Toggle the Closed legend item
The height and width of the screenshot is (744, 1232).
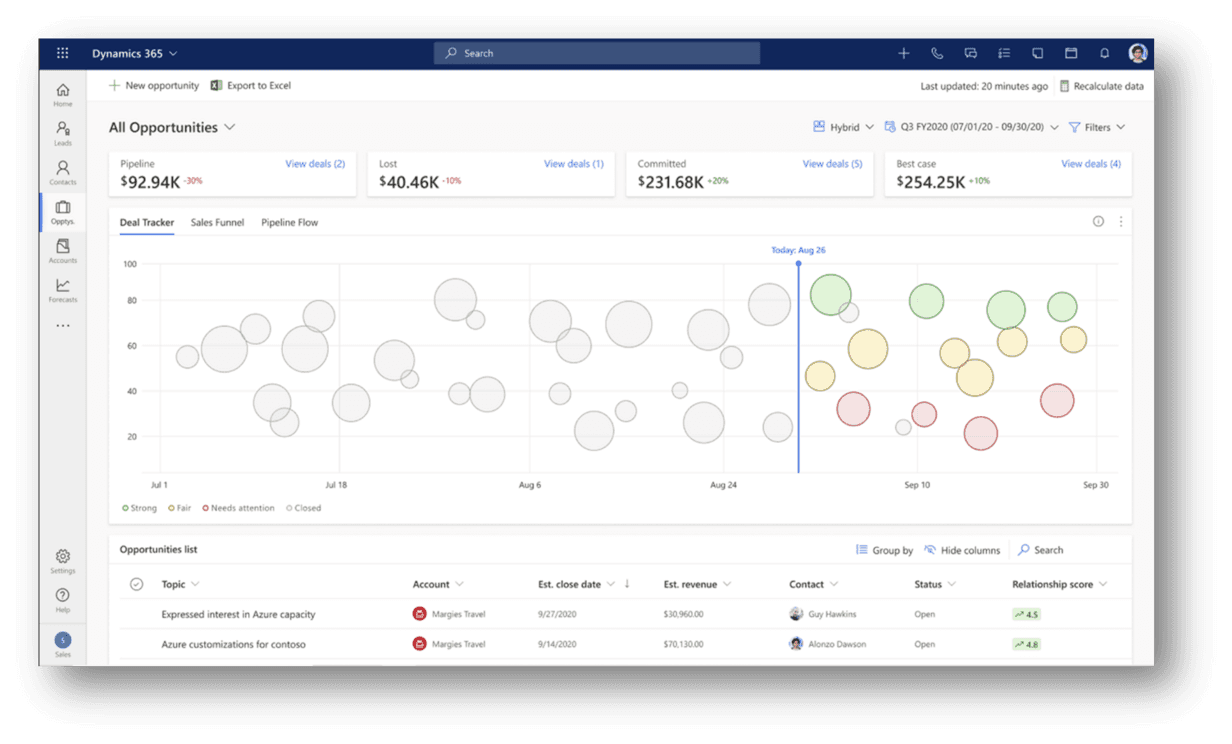304,508
